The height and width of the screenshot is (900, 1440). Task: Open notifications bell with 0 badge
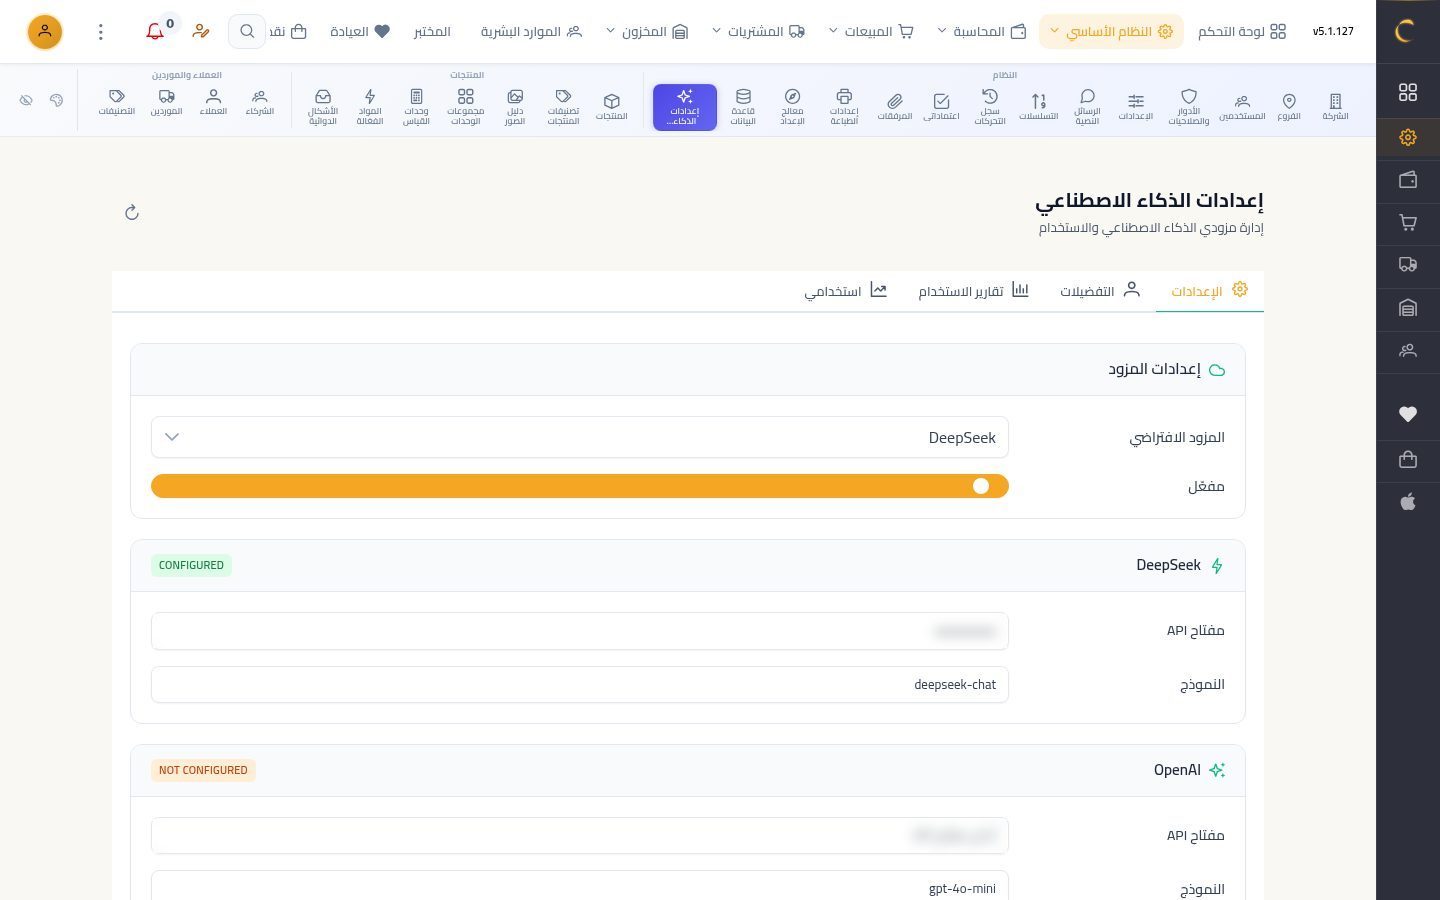[x=155, y=31]
